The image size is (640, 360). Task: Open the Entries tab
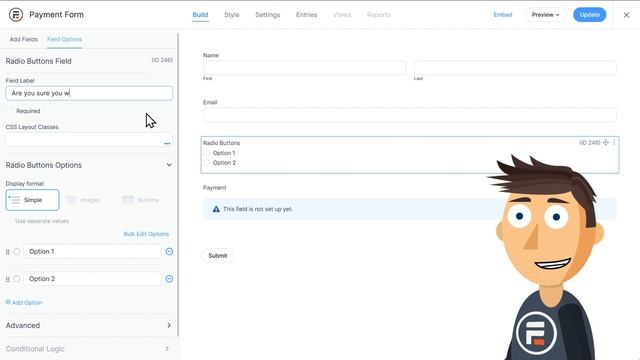coord(307,15)
